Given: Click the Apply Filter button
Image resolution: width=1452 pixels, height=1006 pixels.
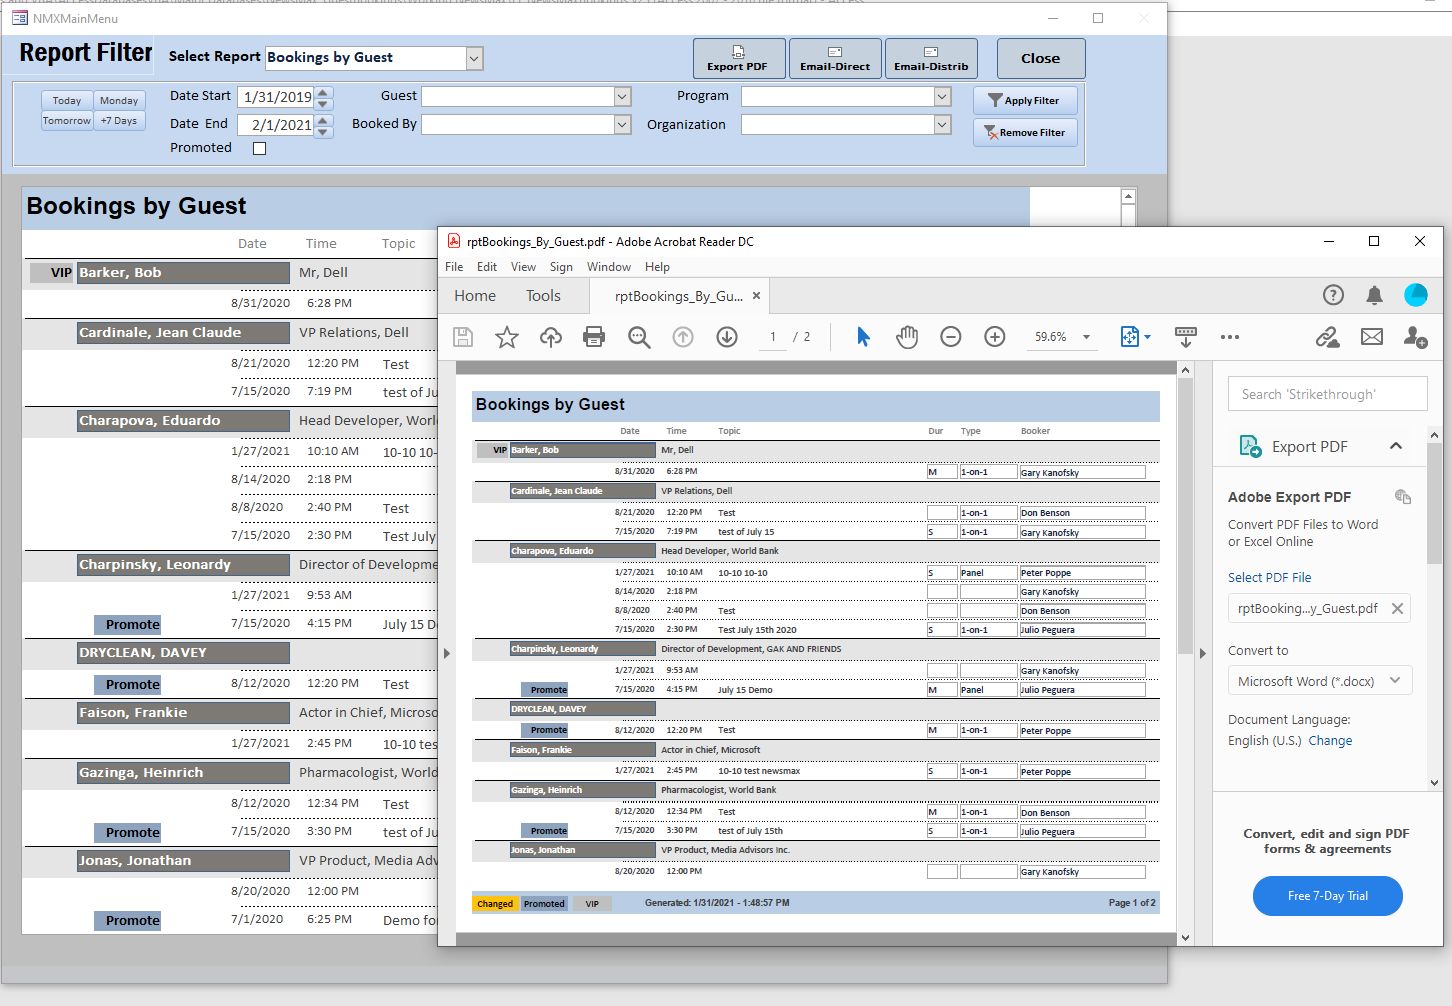Looking at the screenshot, I should click(1025, 100).
